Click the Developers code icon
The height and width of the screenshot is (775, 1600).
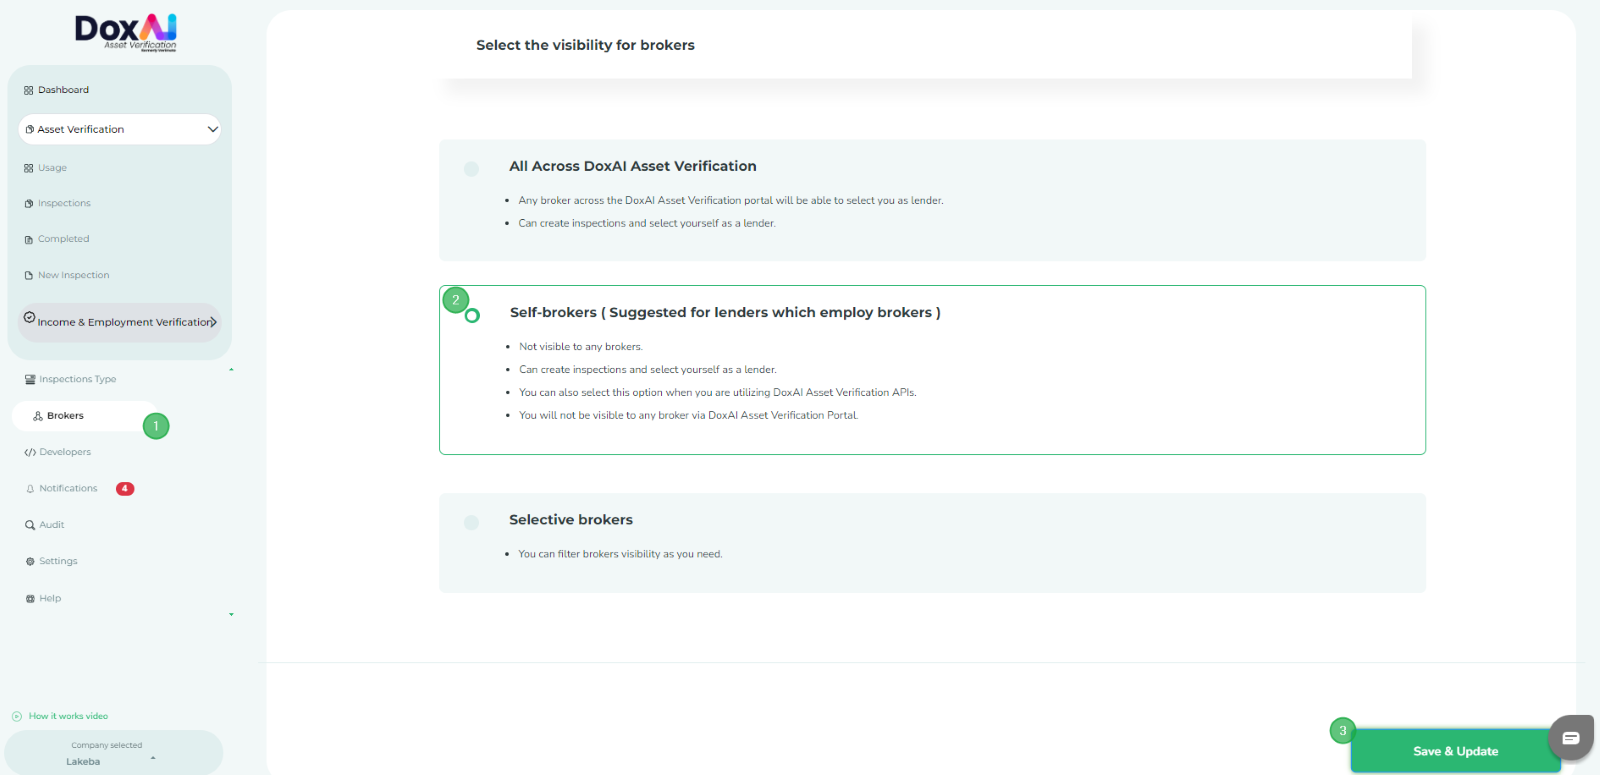(x=30, y=453)
